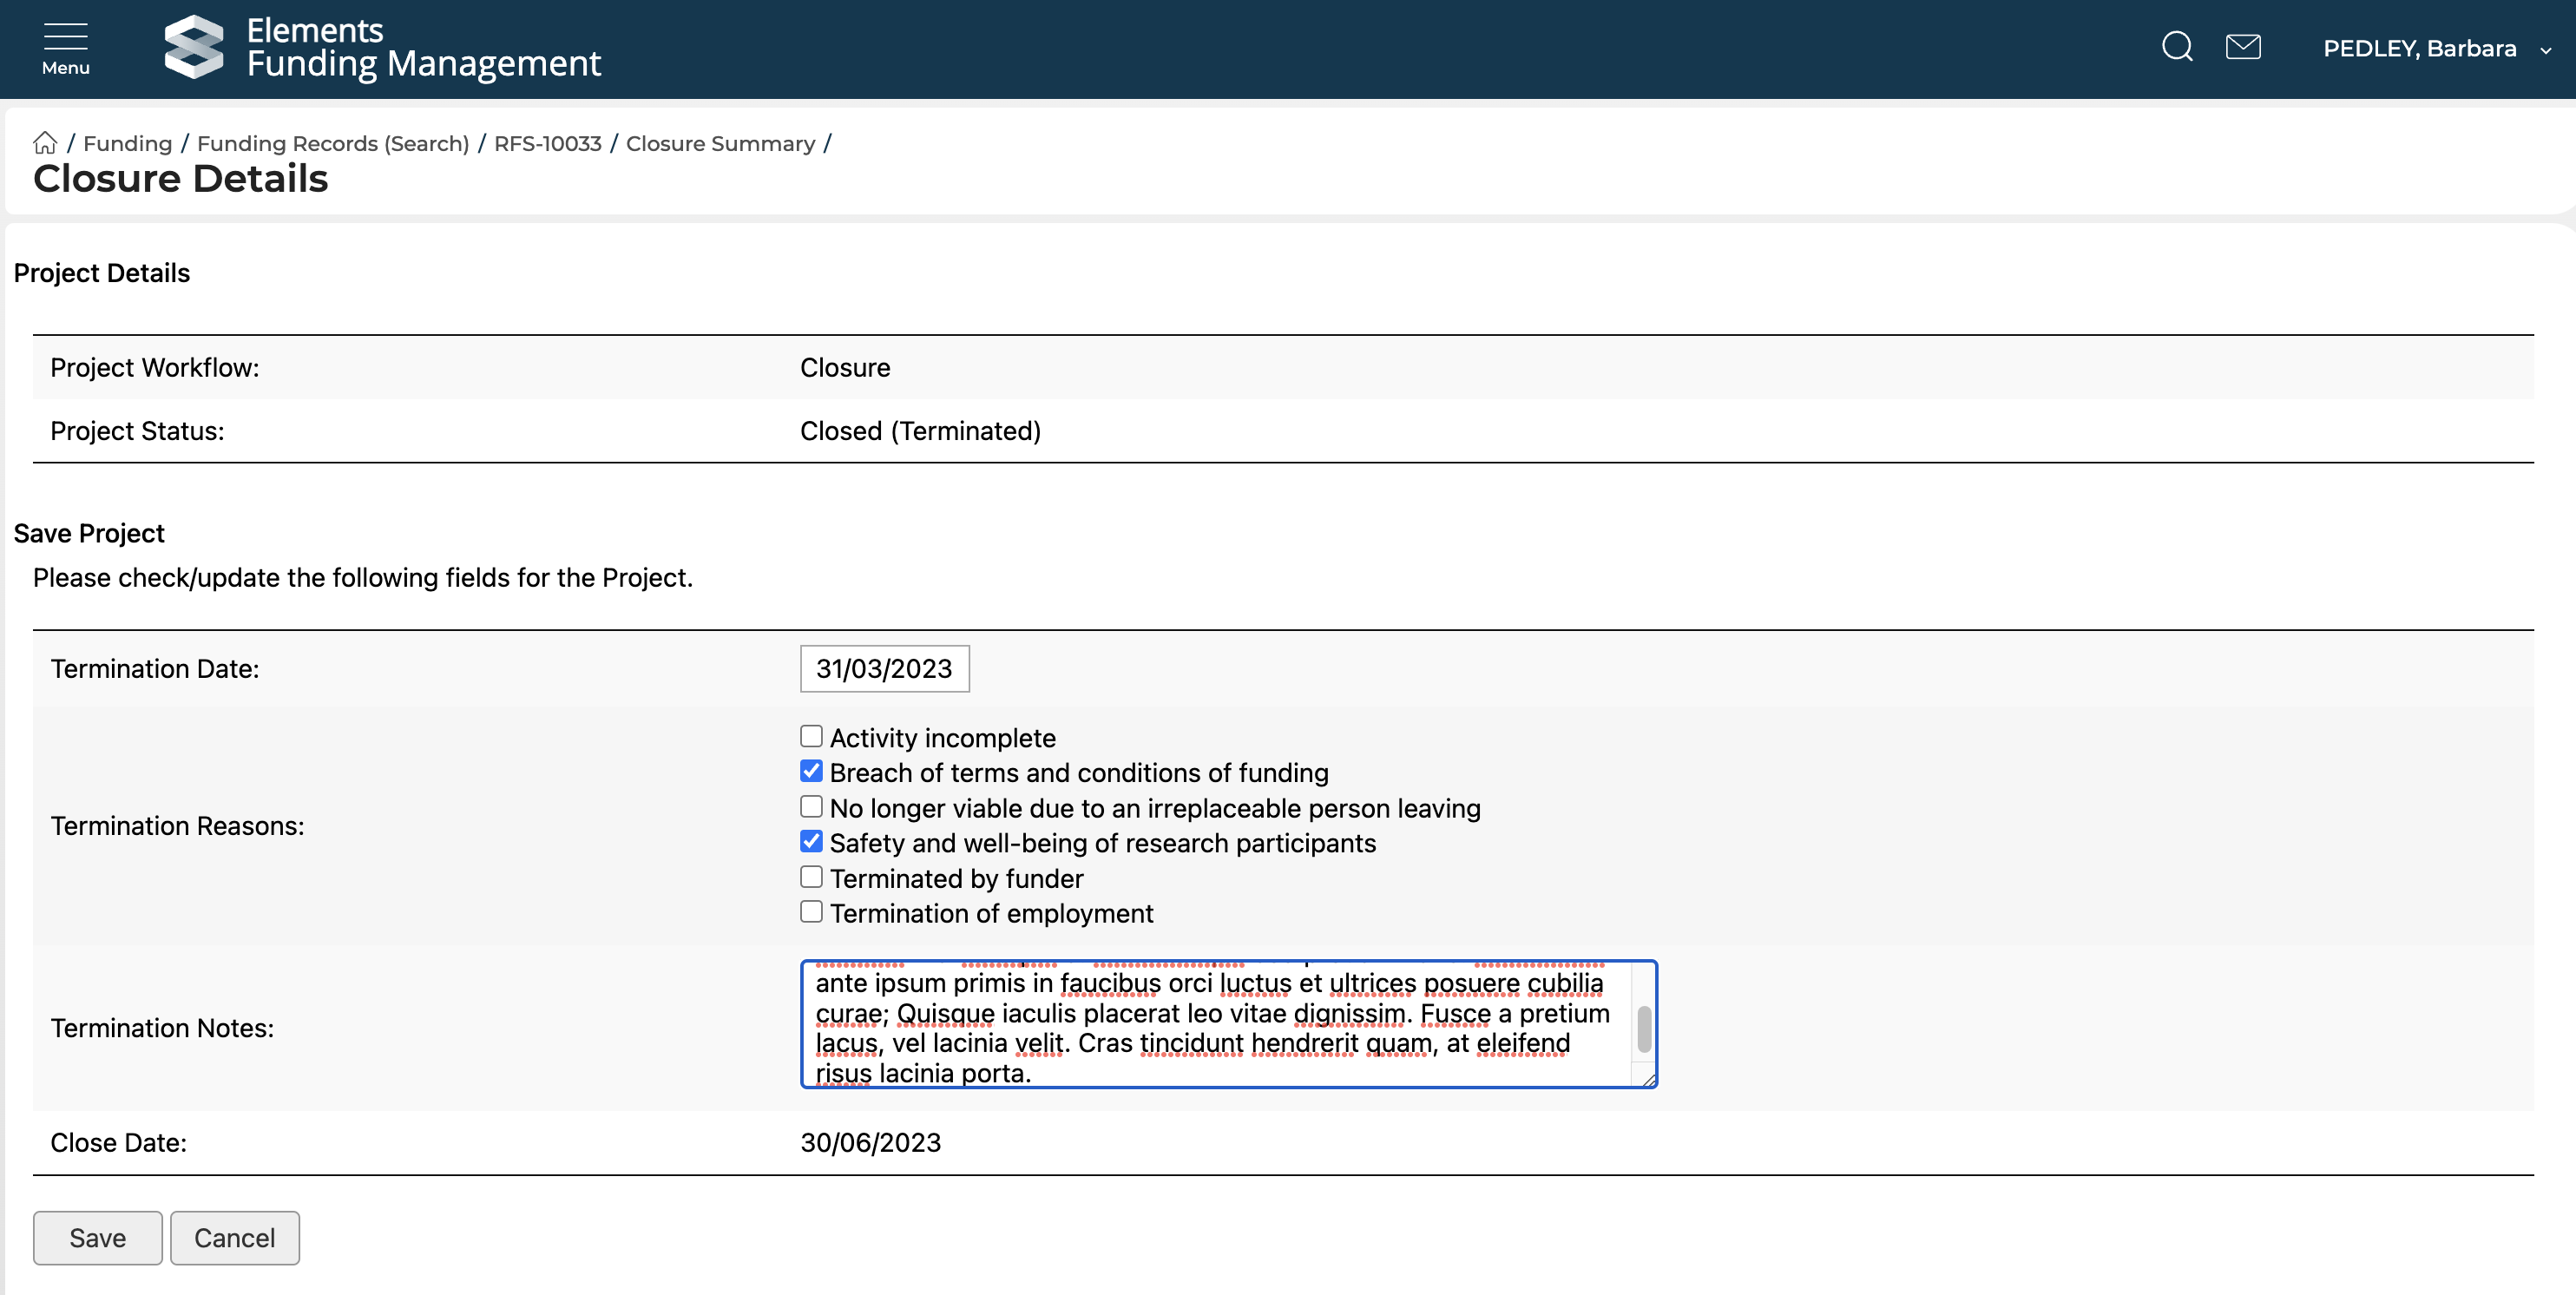
Task: Return to Closure Summary breadcrumb
Action: [x=720, y=143]
